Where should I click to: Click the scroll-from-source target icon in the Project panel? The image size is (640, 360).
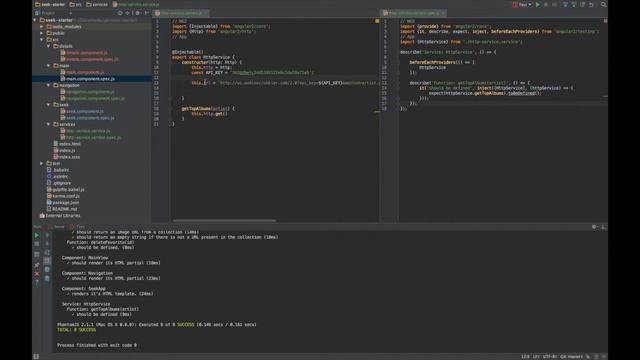pos(120,13)
